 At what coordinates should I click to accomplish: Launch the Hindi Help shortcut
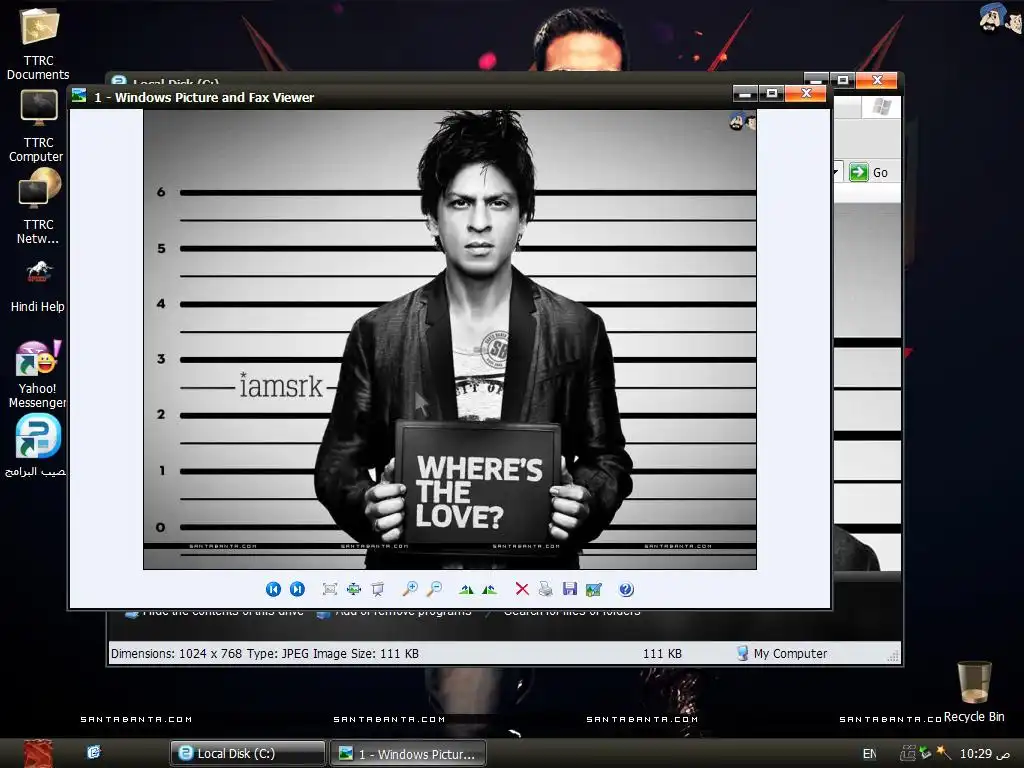point(37,286)
